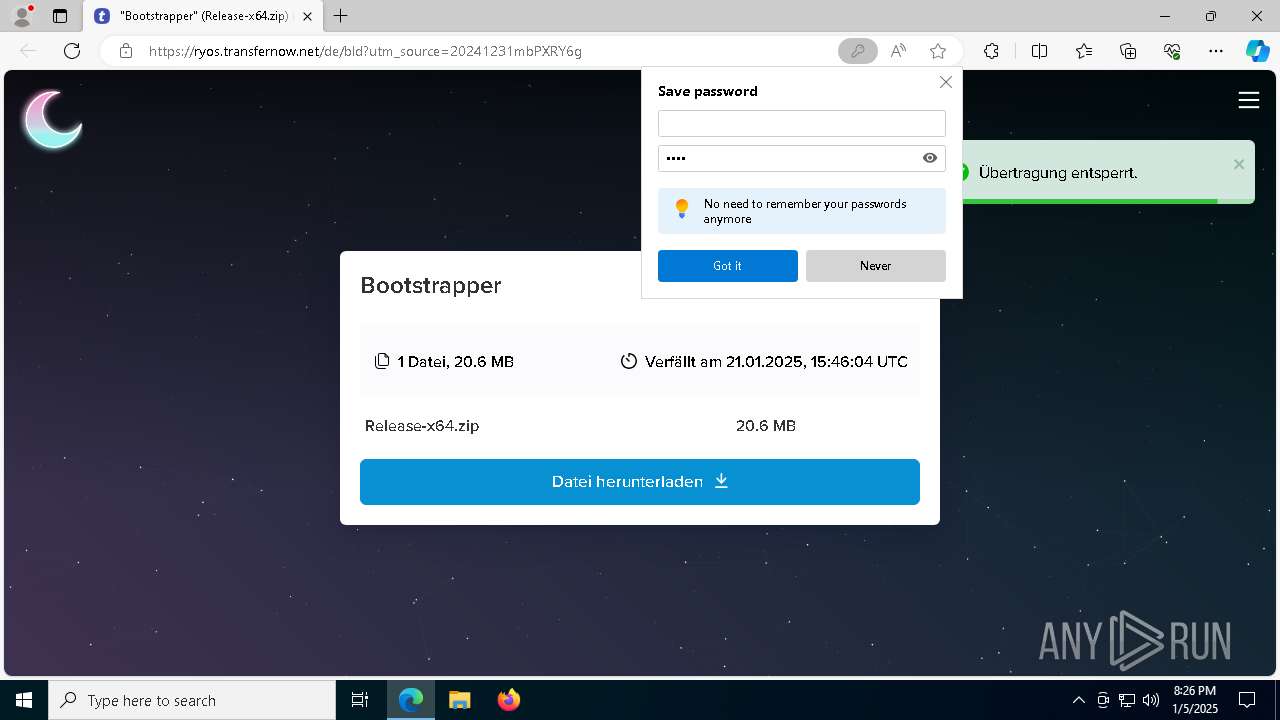Click the password field in Save password

point(788,158)
